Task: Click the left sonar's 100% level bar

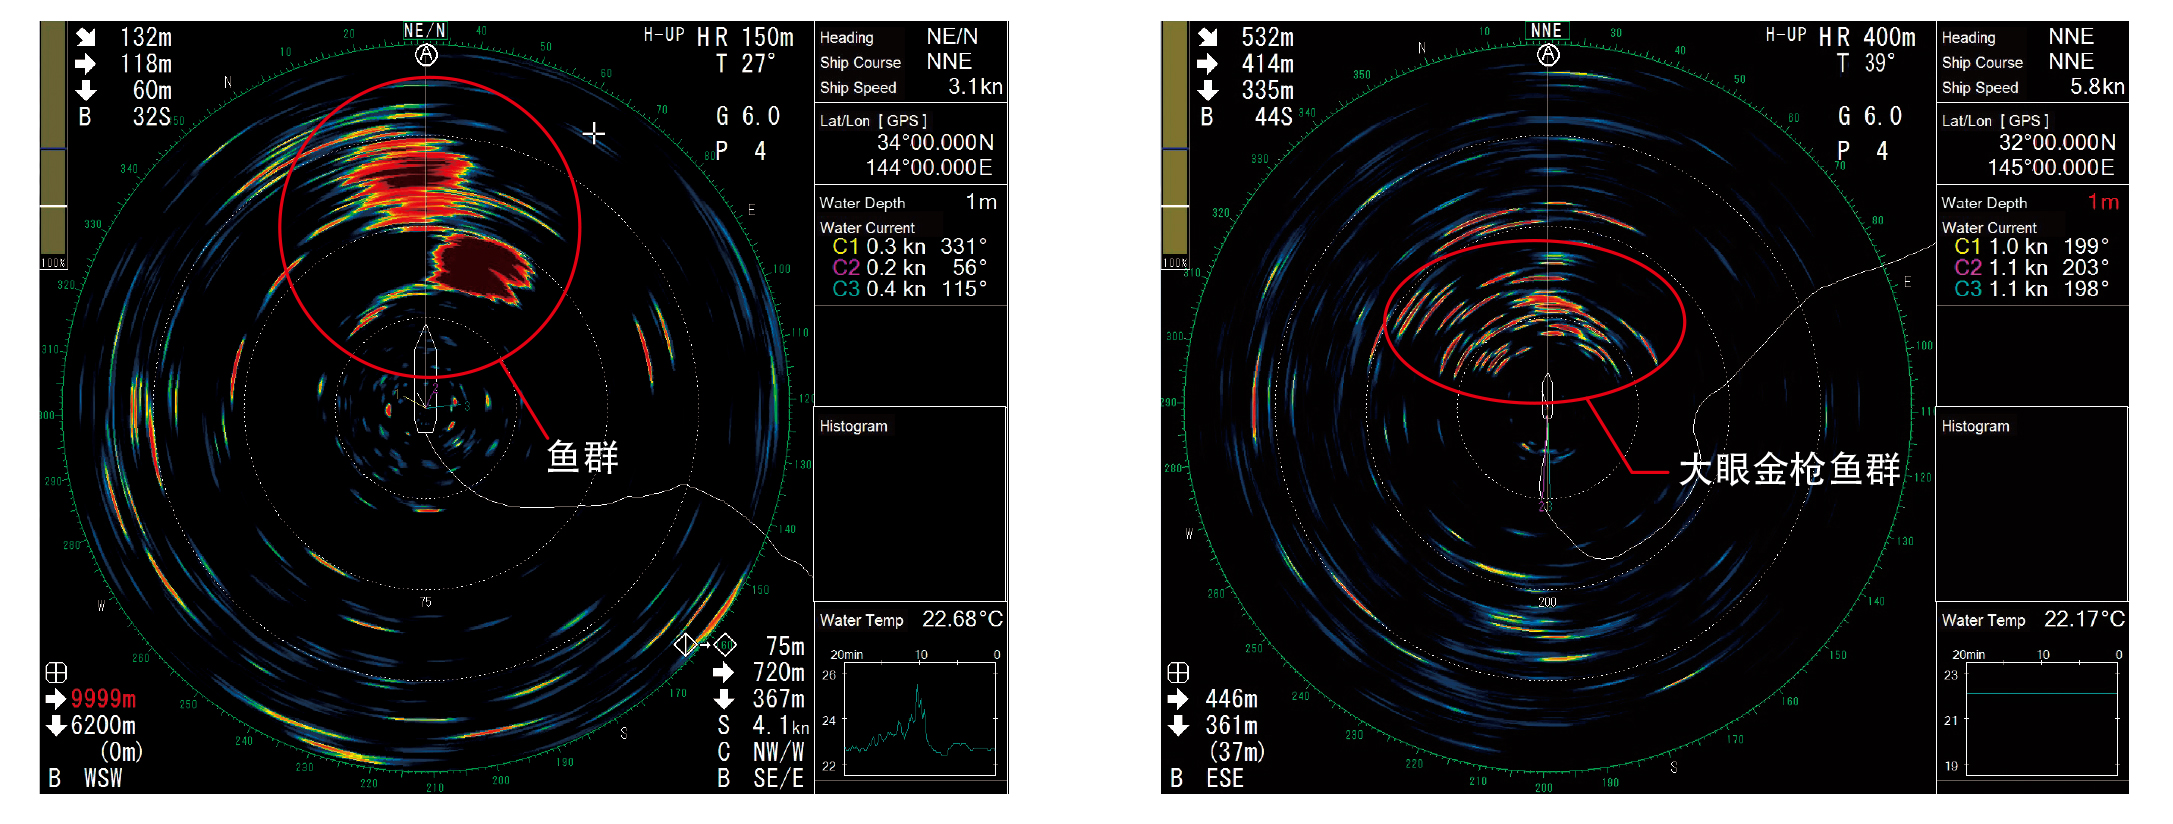Action: click(x=53, y=145)
